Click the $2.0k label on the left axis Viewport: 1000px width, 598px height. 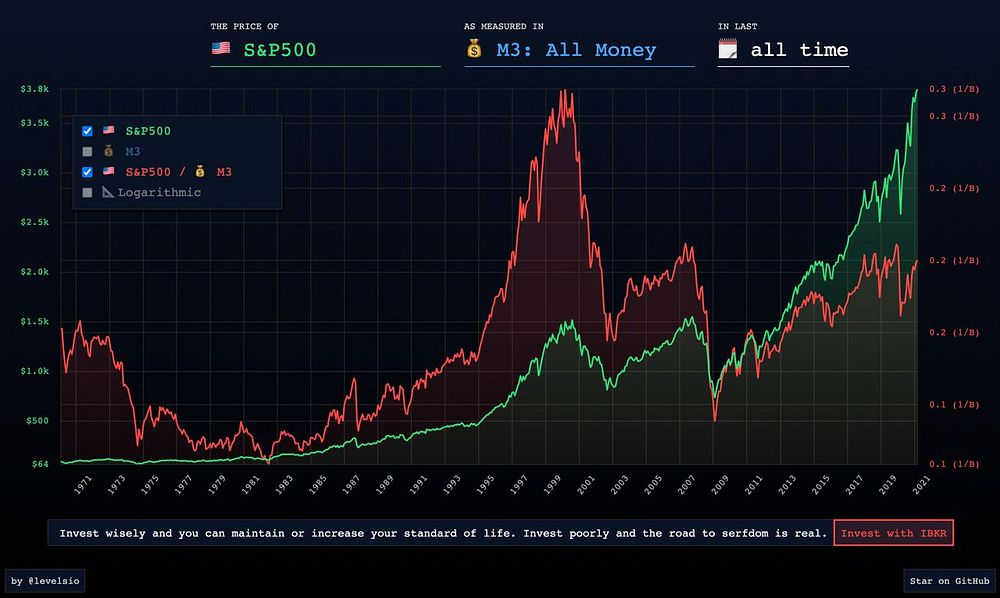[x=34, y=272]
